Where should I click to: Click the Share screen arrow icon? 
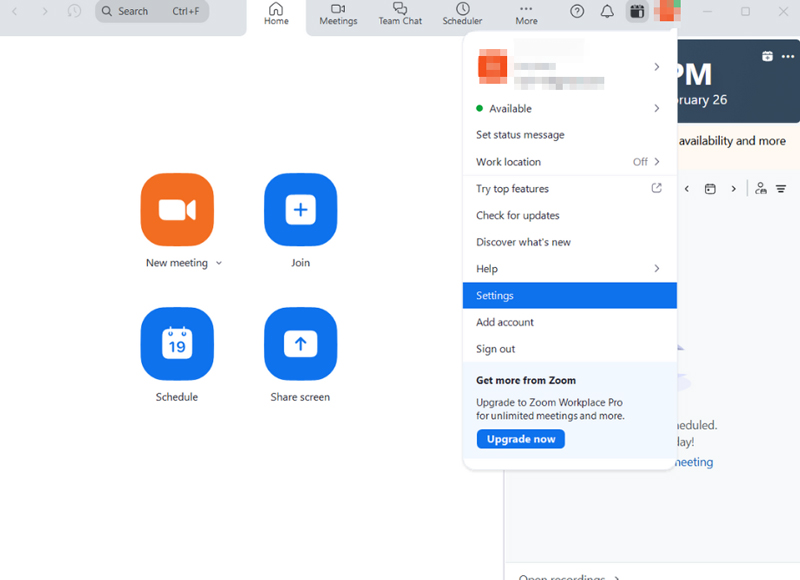[300, 344]
